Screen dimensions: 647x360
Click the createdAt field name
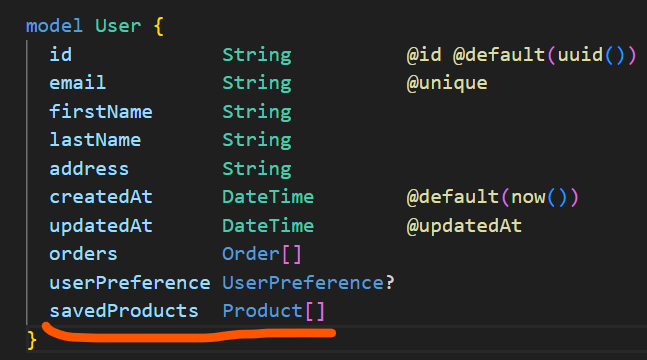click(101, 197)
